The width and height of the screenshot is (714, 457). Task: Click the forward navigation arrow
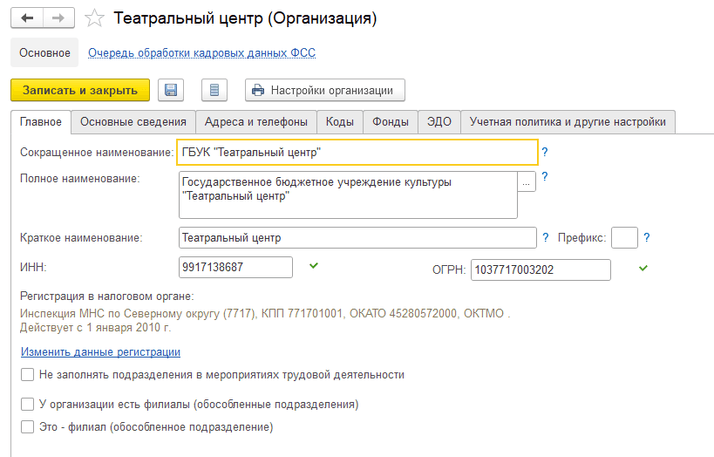(x=58, y=18)
